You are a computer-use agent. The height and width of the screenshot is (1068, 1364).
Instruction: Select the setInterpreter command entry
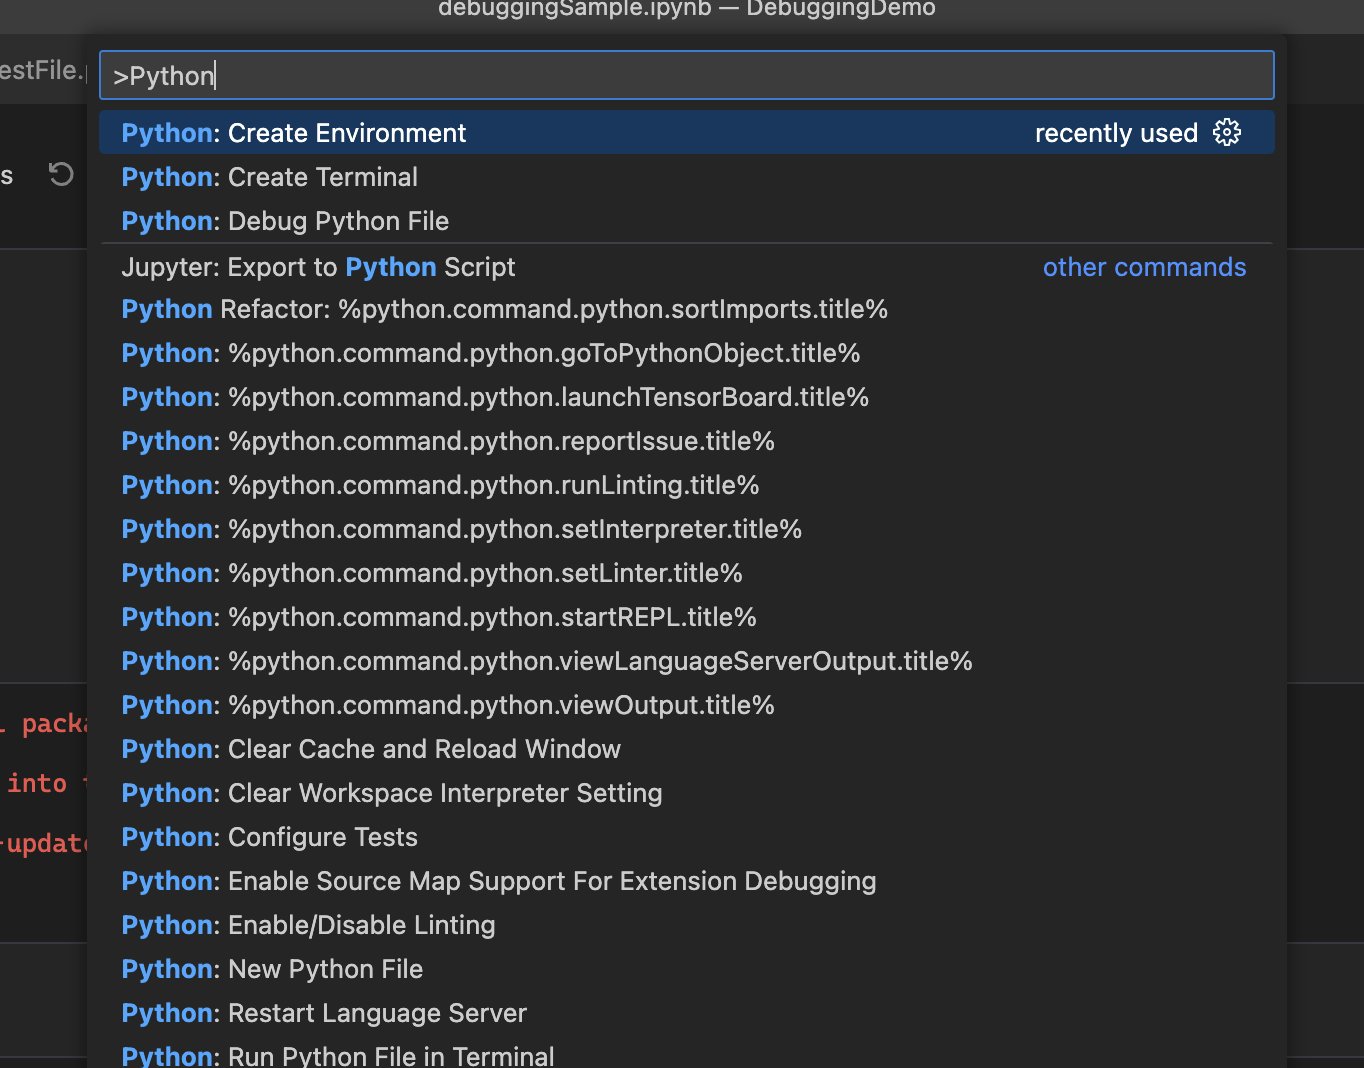coord(461,529)
